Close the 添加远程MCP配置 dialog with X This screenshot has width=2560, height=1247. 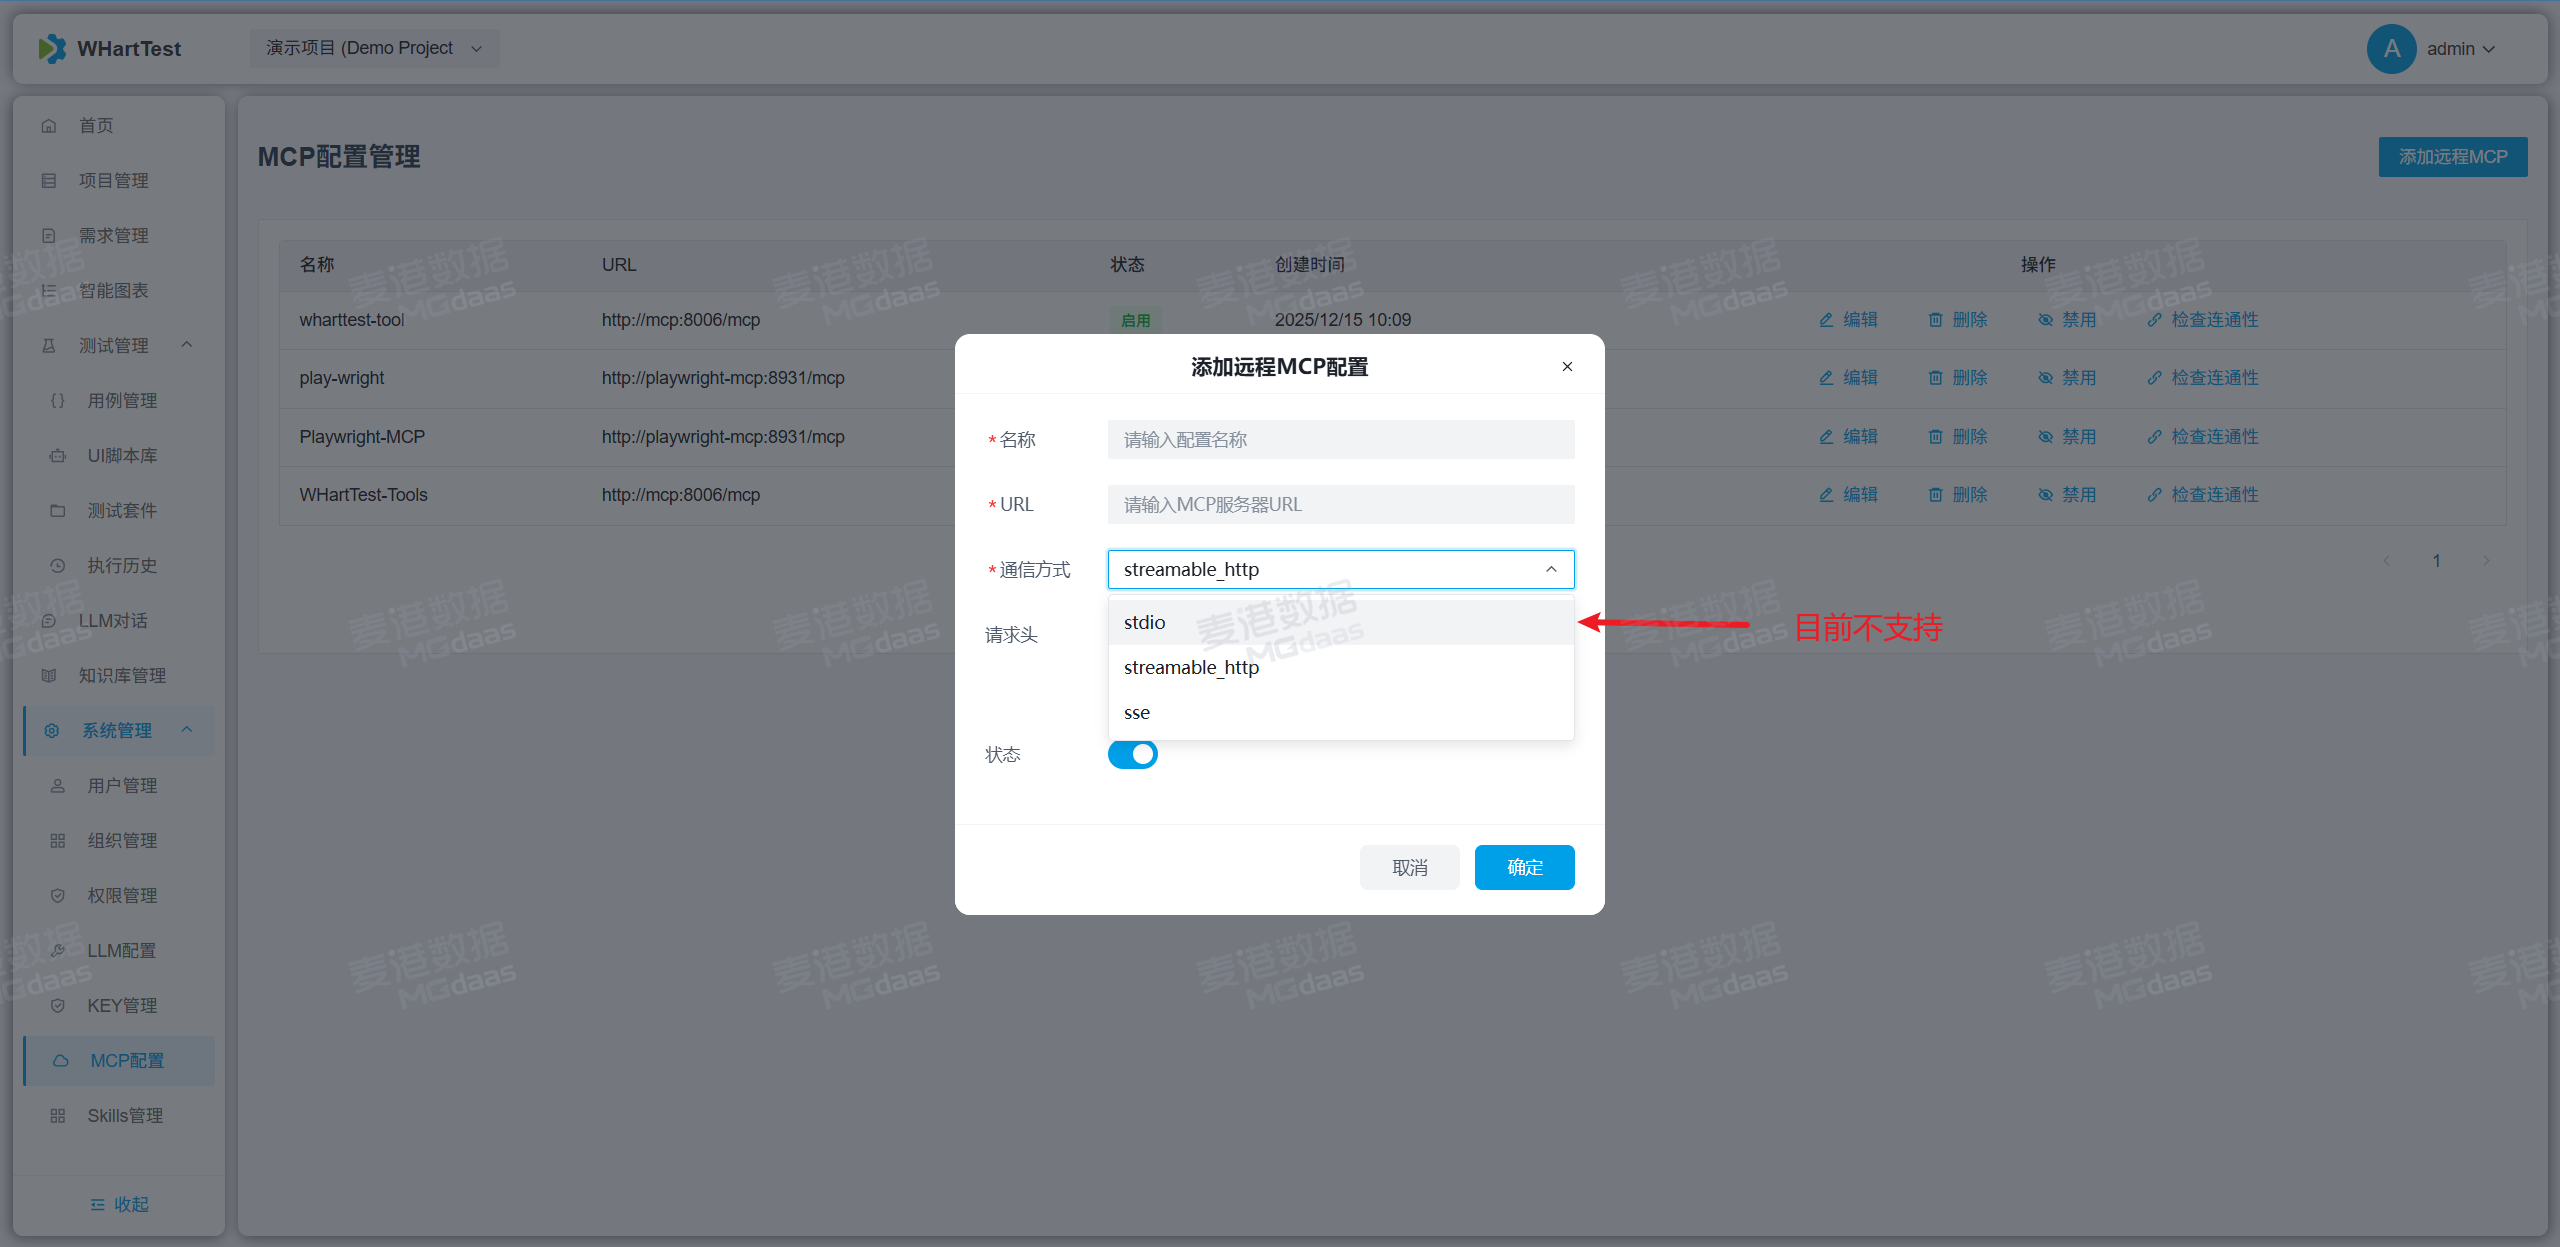click(x=1567, y=367)
